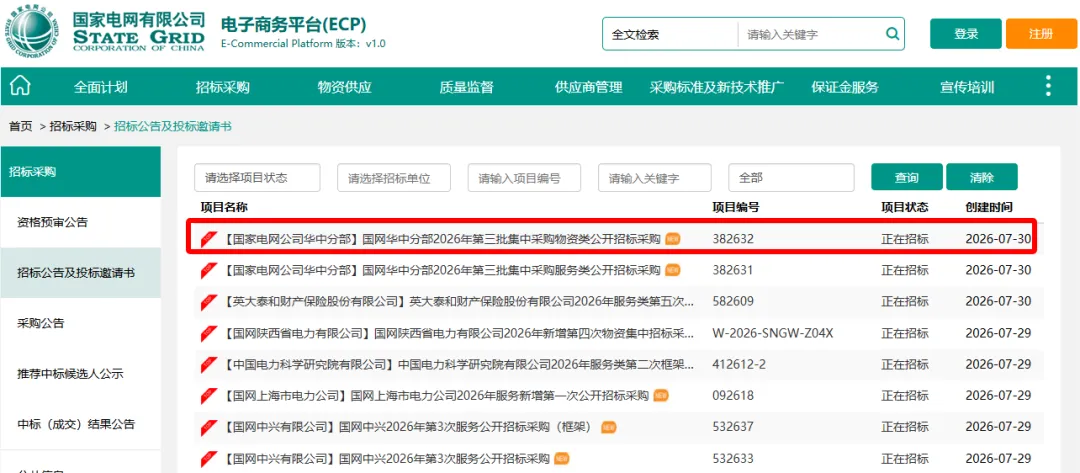Focus the 请输入关键字 header search field
The width and height of the screenshot is (1080, 473).
coord(809,34)
